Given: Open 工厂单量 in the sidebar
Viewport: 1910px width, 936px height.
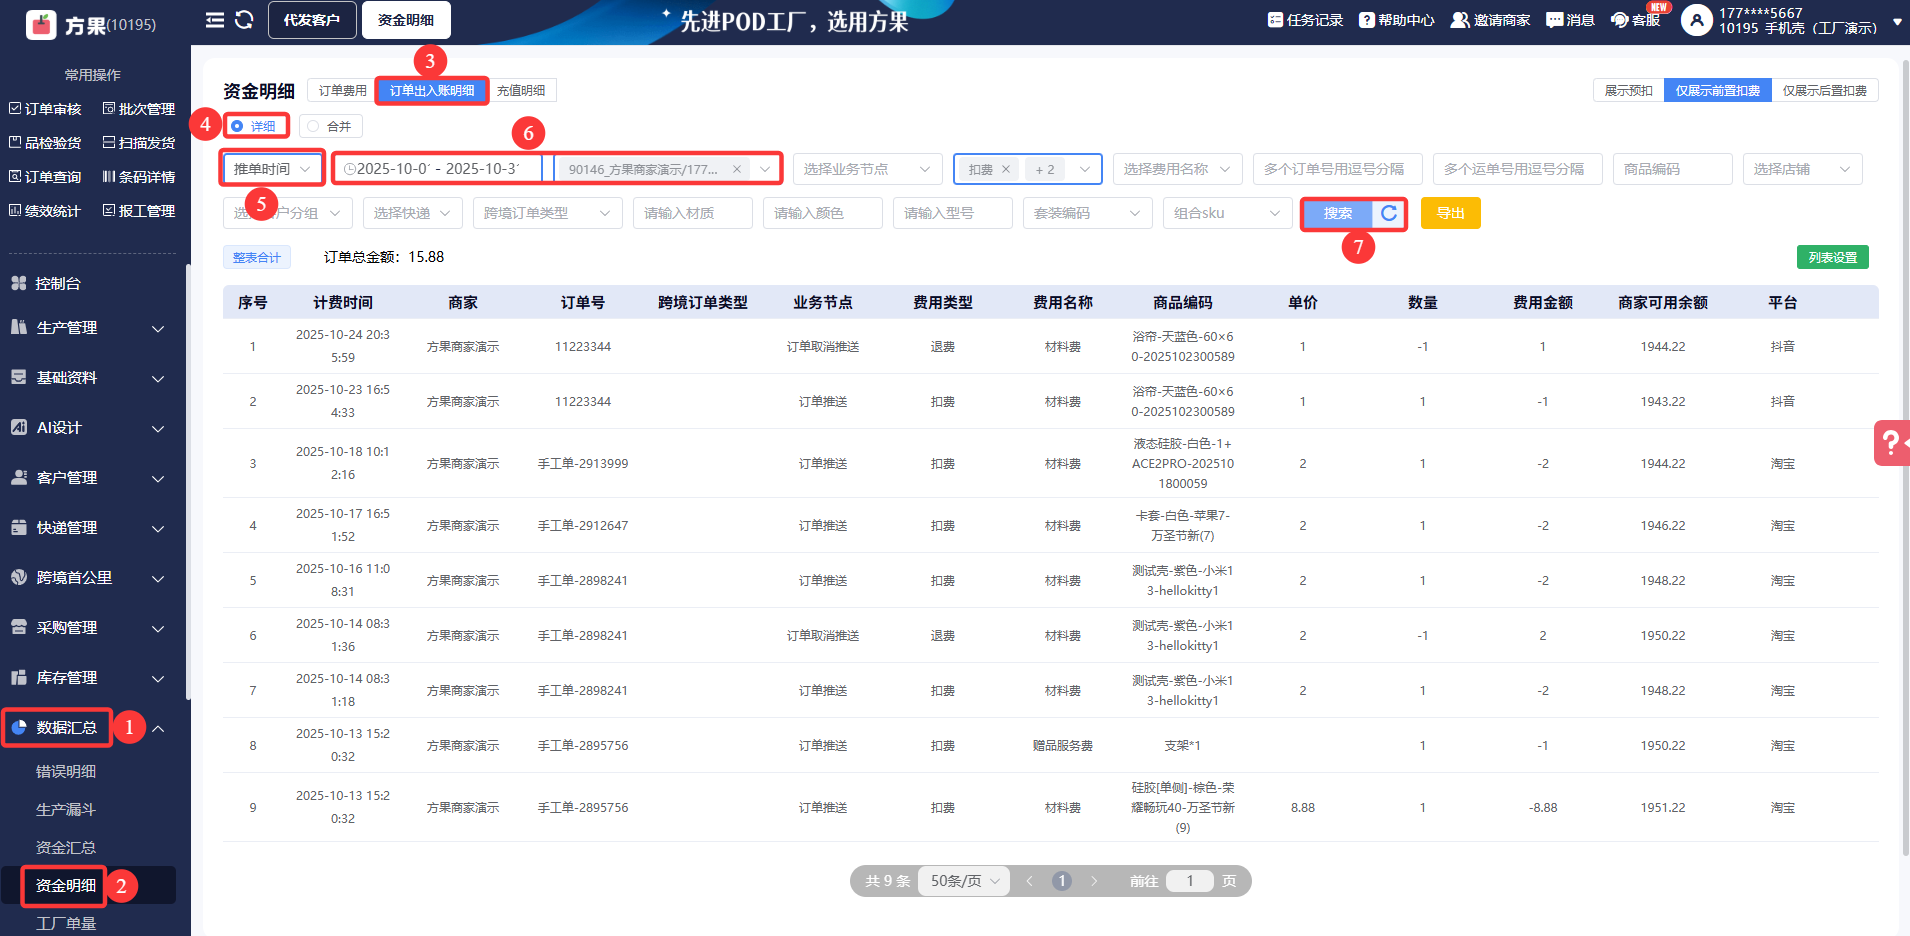Looking at the screenshot, I should [66, 923].
